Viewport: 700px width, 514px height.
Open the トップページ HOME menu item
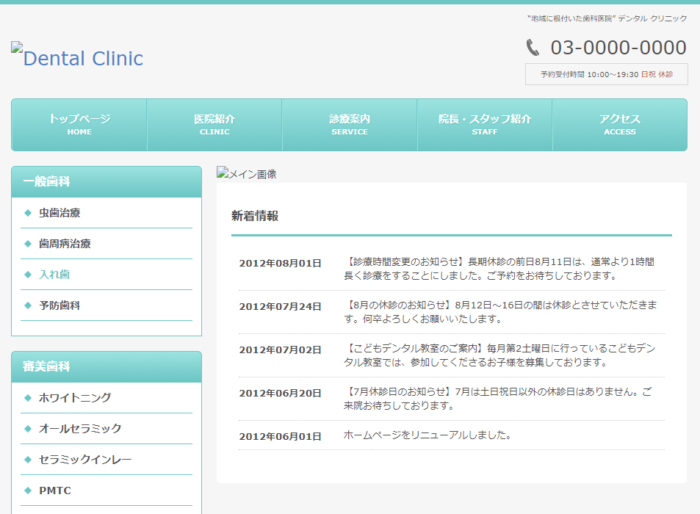click(x=79, y=125)
